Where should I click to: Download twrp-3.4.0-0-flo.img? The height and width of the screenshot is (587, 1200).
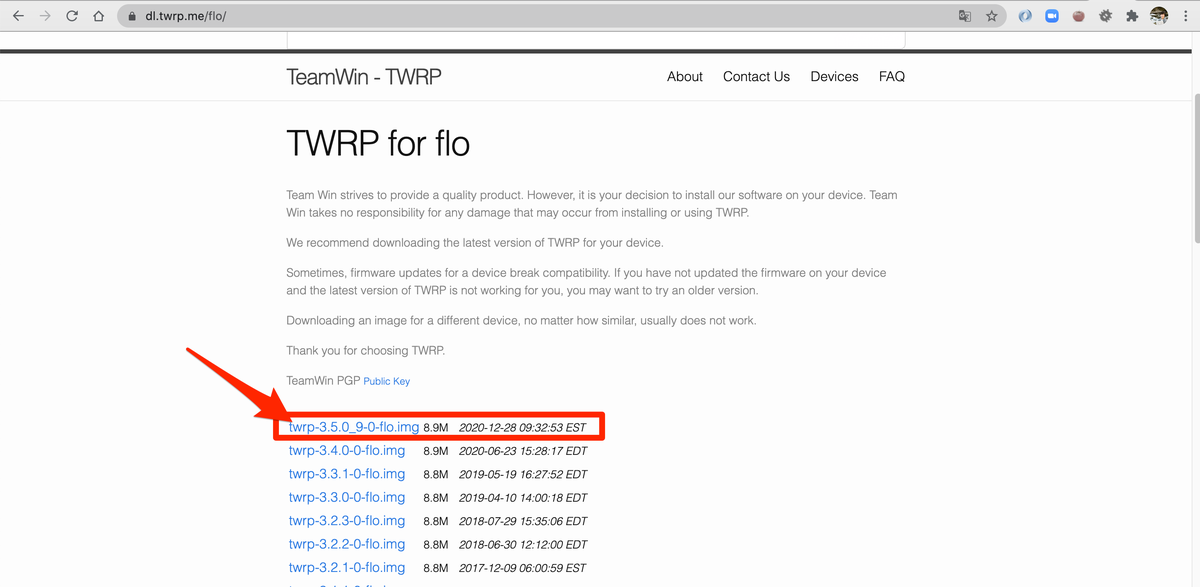pos(347,451)
